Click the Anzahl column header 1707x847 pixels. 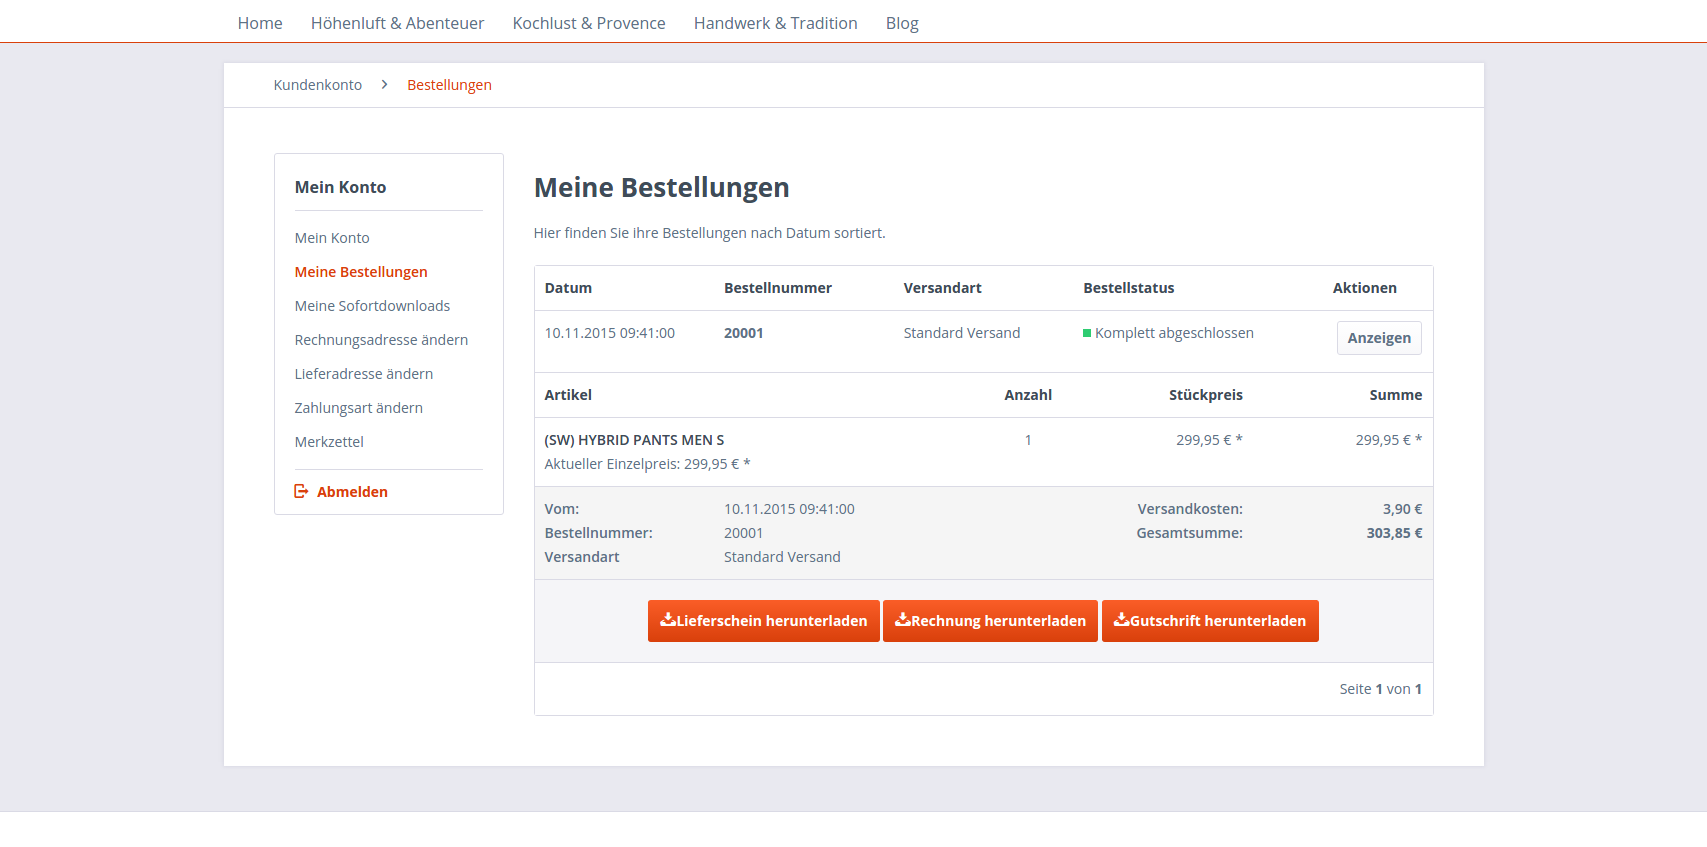(1028, 395)
